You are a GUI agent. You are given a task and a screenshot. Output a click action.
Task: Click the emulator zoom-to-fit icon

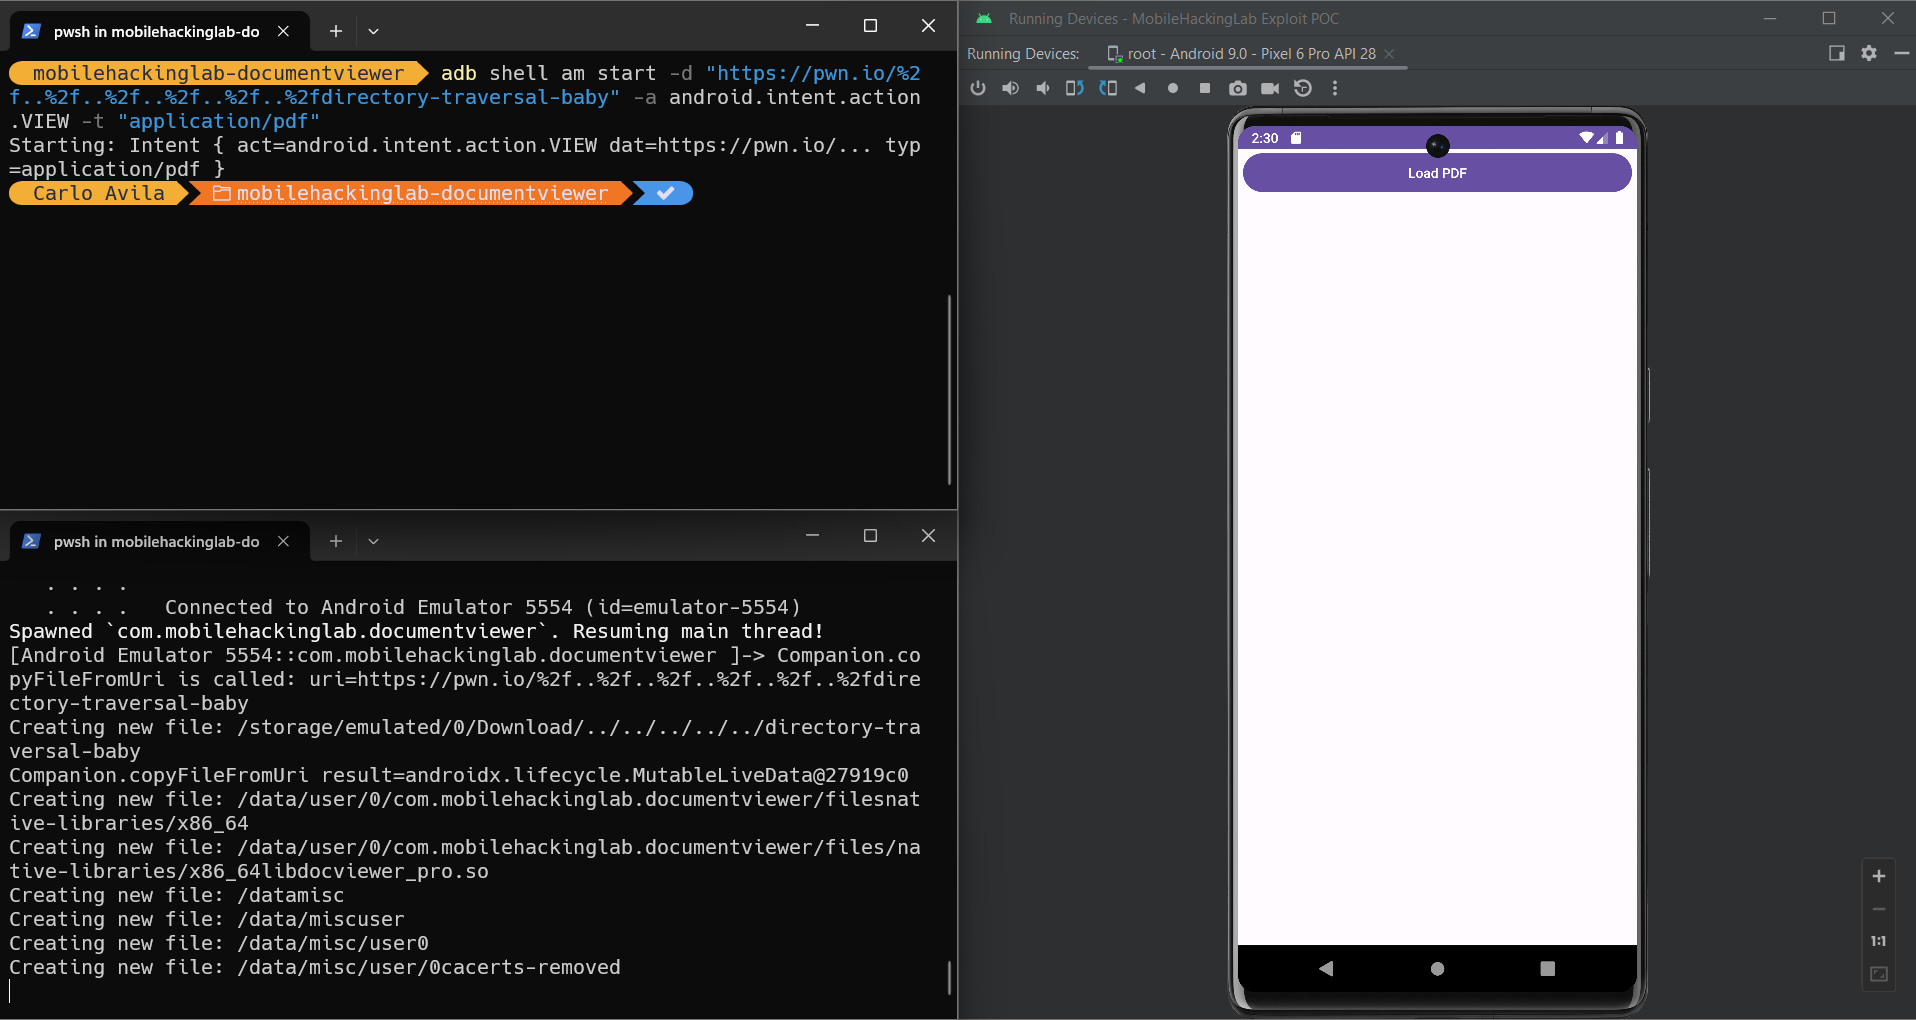[1879, 974]
